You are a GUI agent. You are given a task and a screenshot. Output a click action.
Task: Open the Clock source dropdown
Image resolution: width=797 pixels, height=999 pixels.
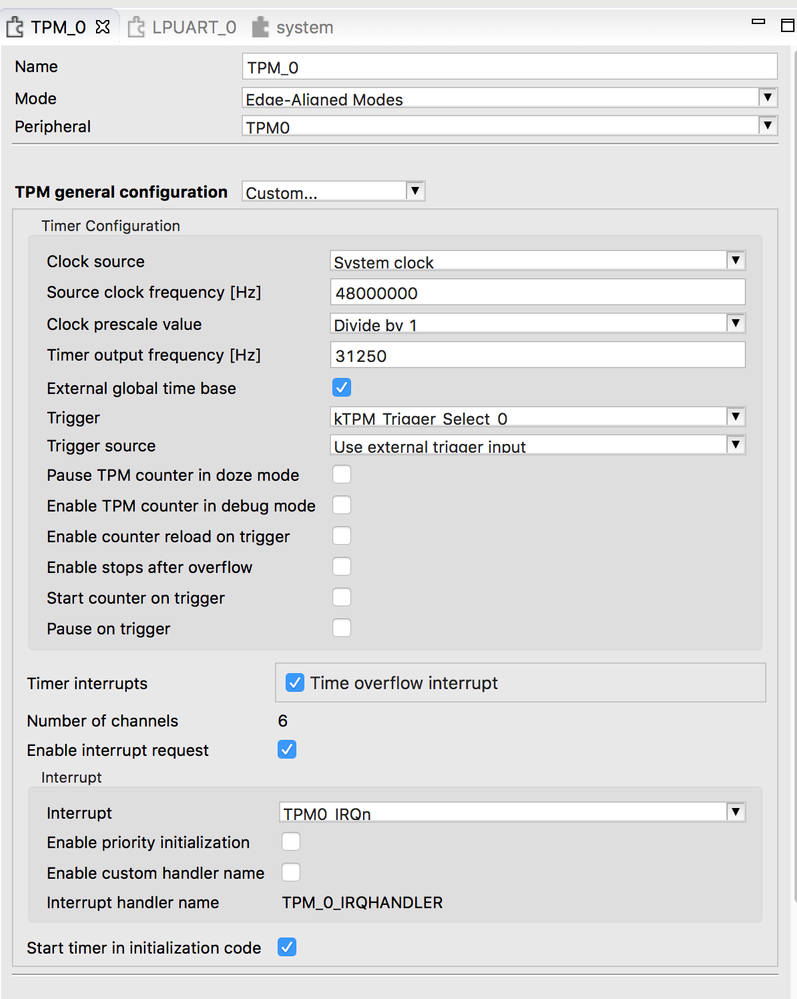pos(735,261)
